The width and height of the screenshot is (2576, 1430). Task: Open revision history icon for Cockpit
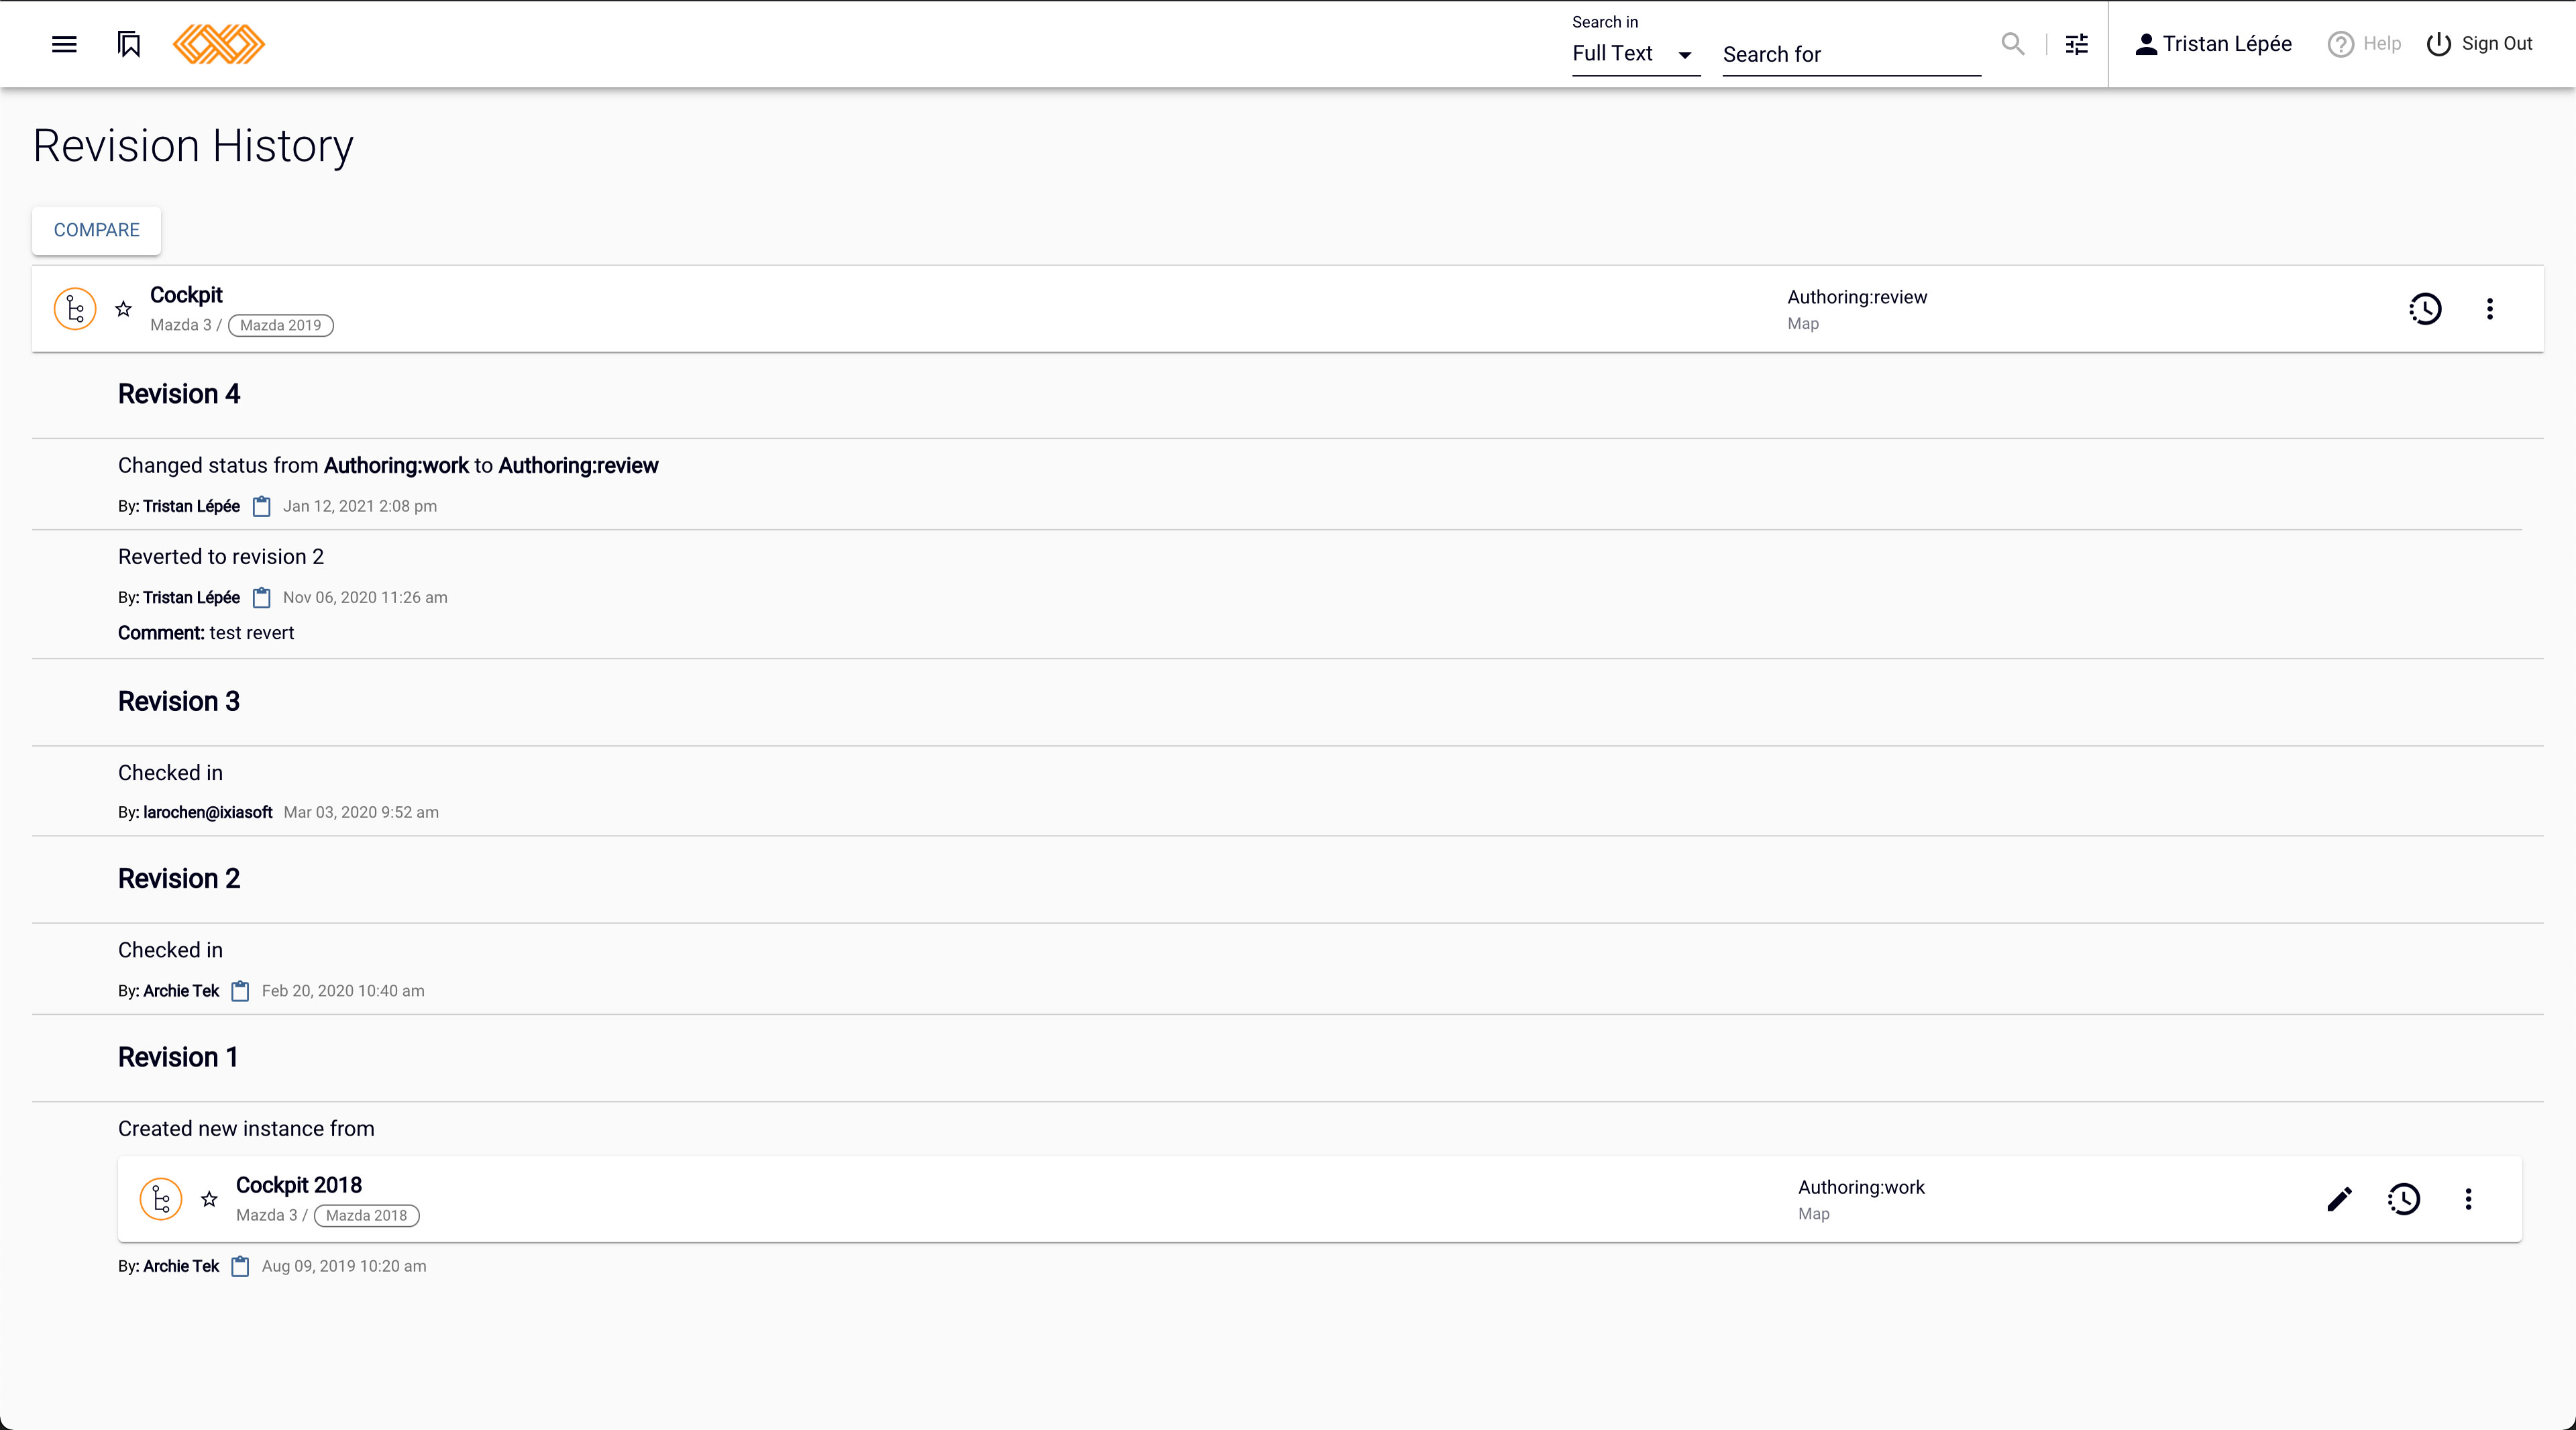(x=2425, y=309)
